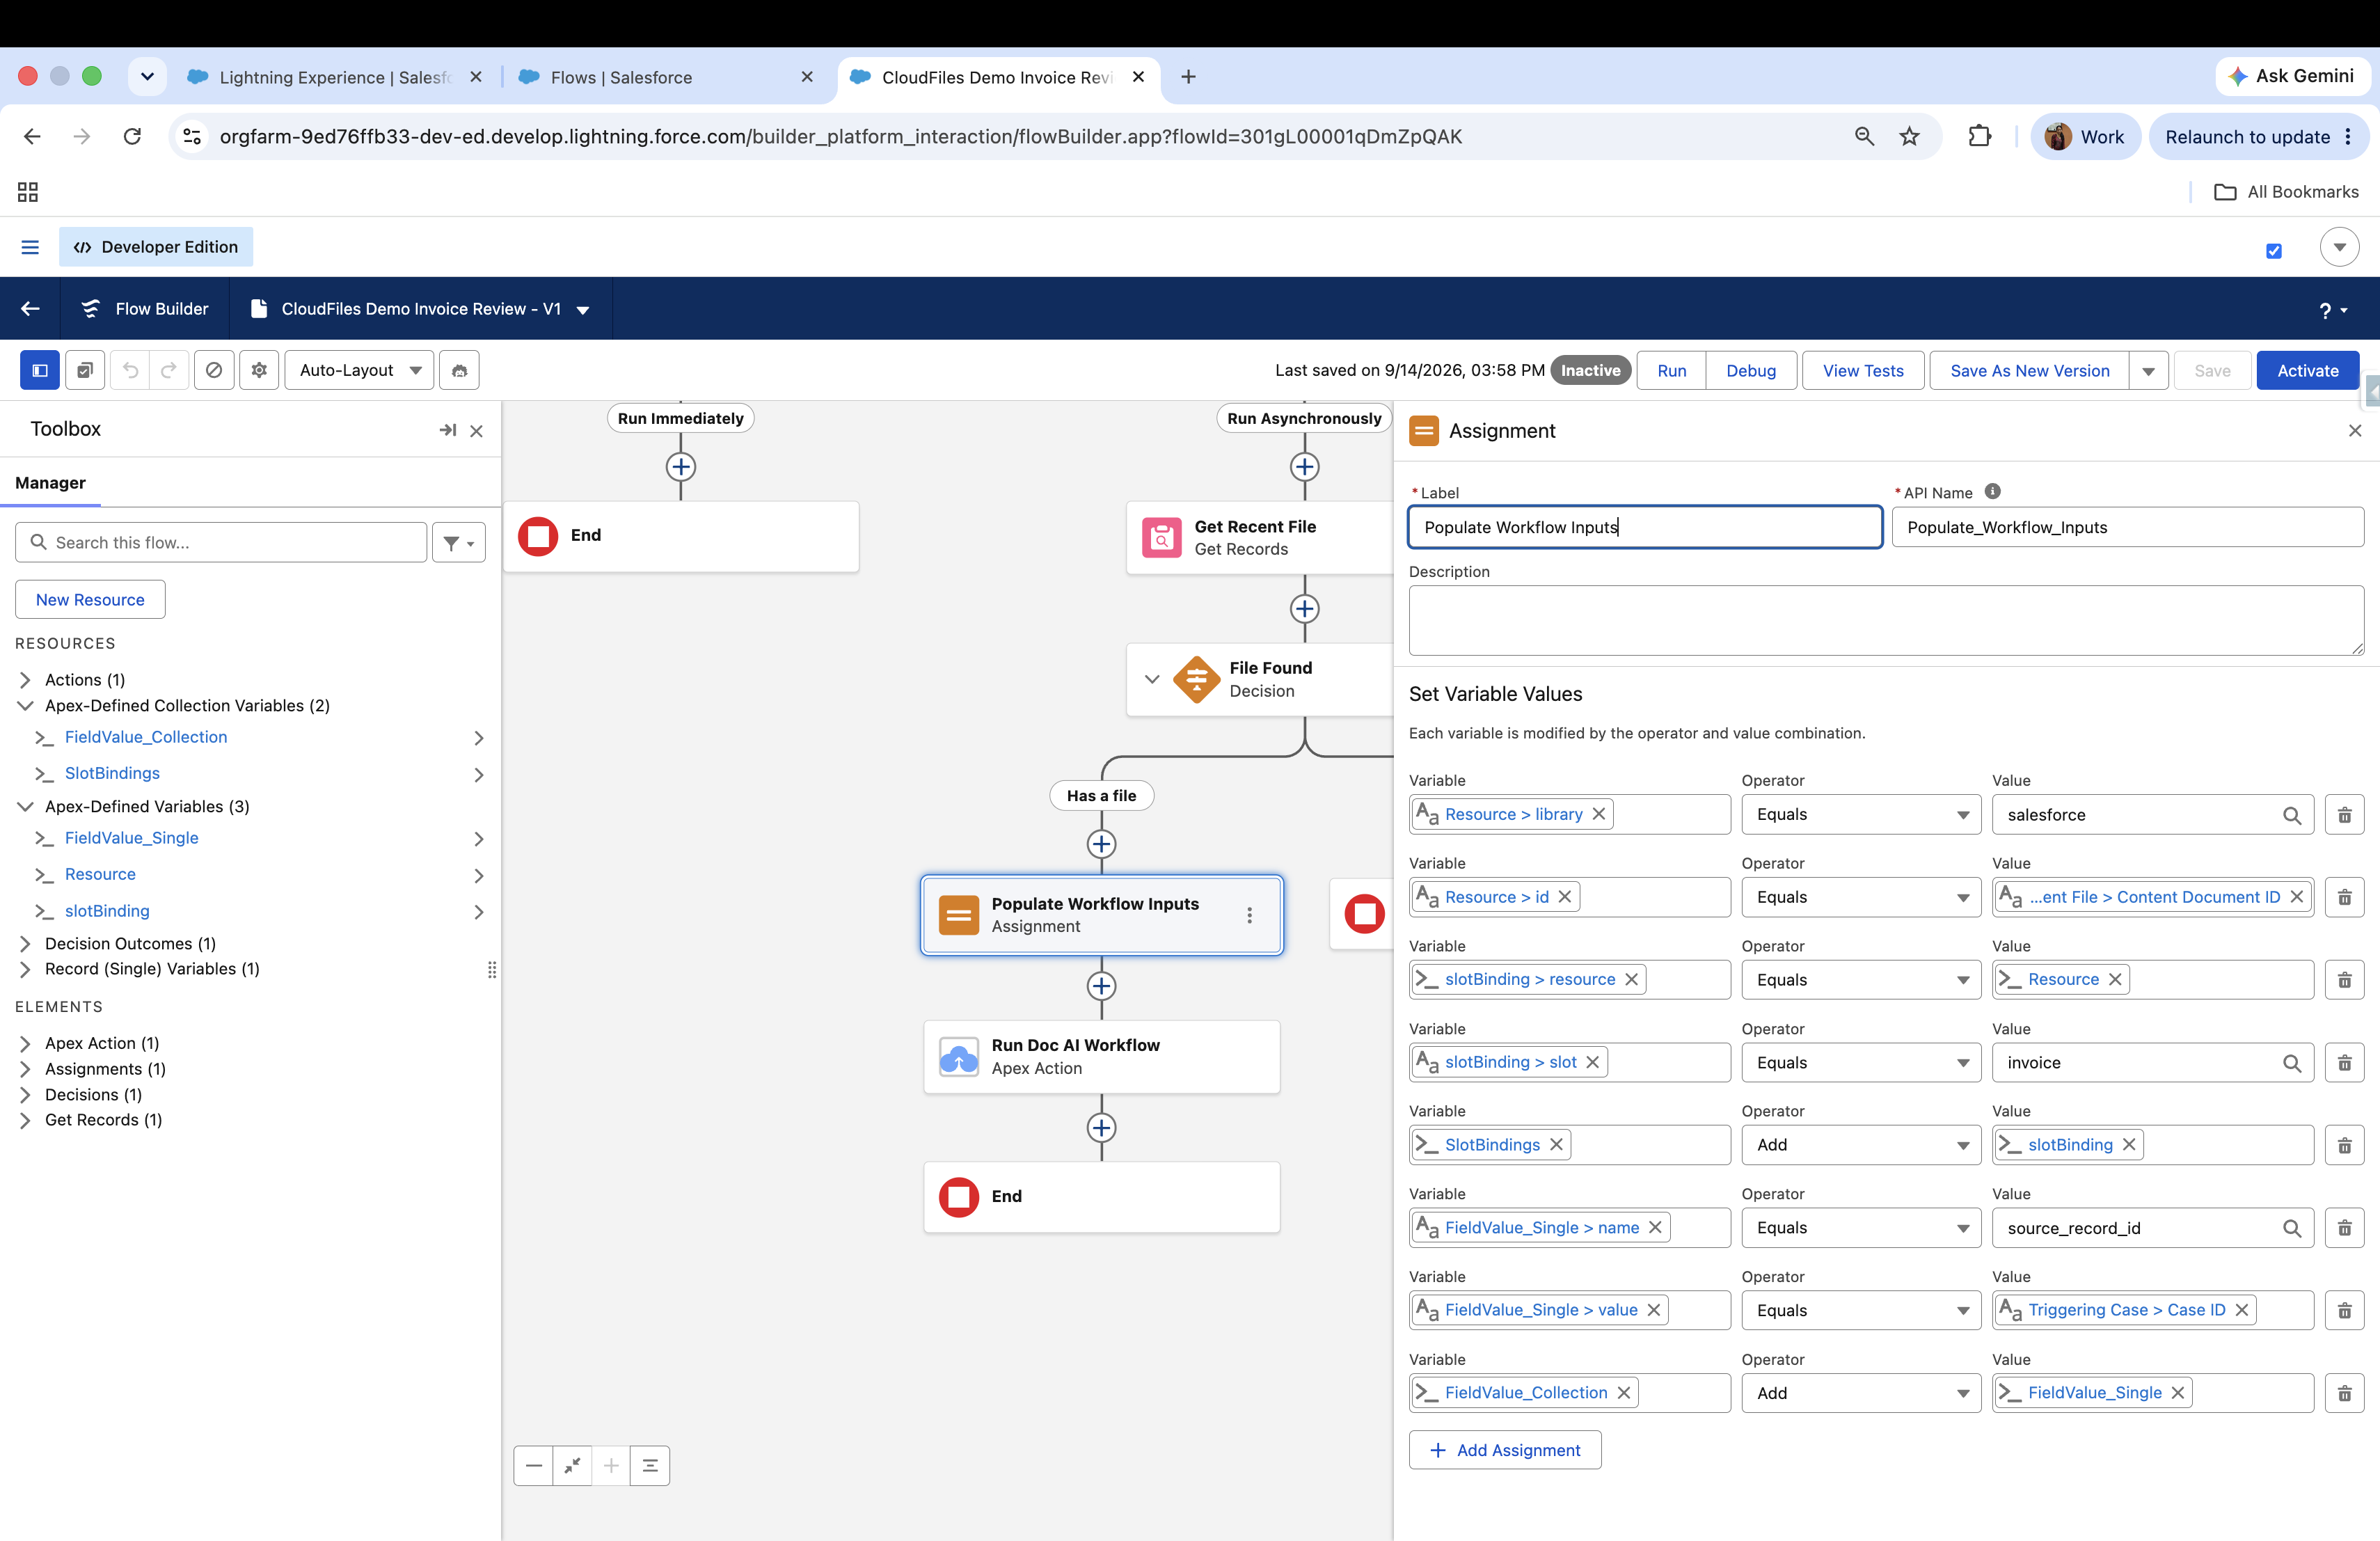Click the Debug button
Viewport: 2380px width, 1541px height.
(x=1751, y=371)
